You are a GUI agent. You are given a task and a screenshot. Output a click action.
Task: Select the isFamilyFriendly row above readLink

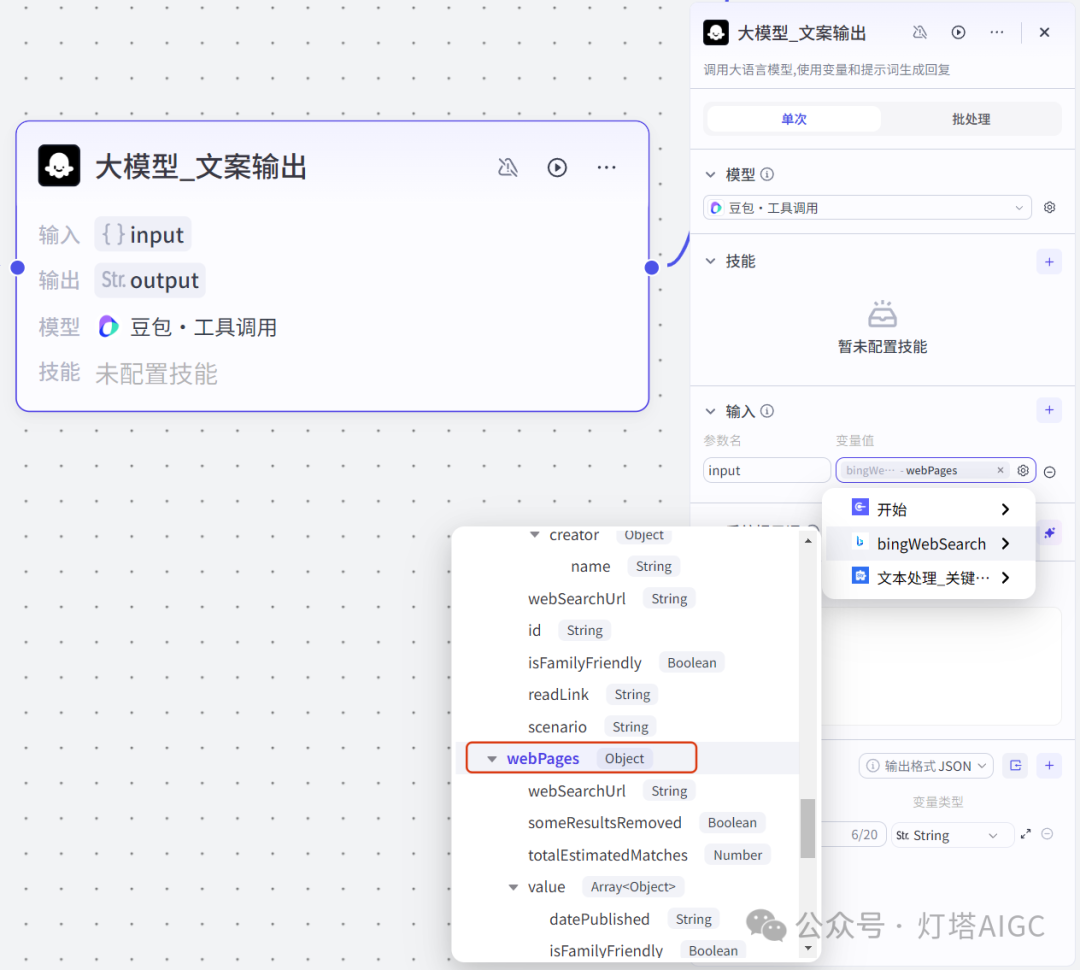(x=625, y=663)
